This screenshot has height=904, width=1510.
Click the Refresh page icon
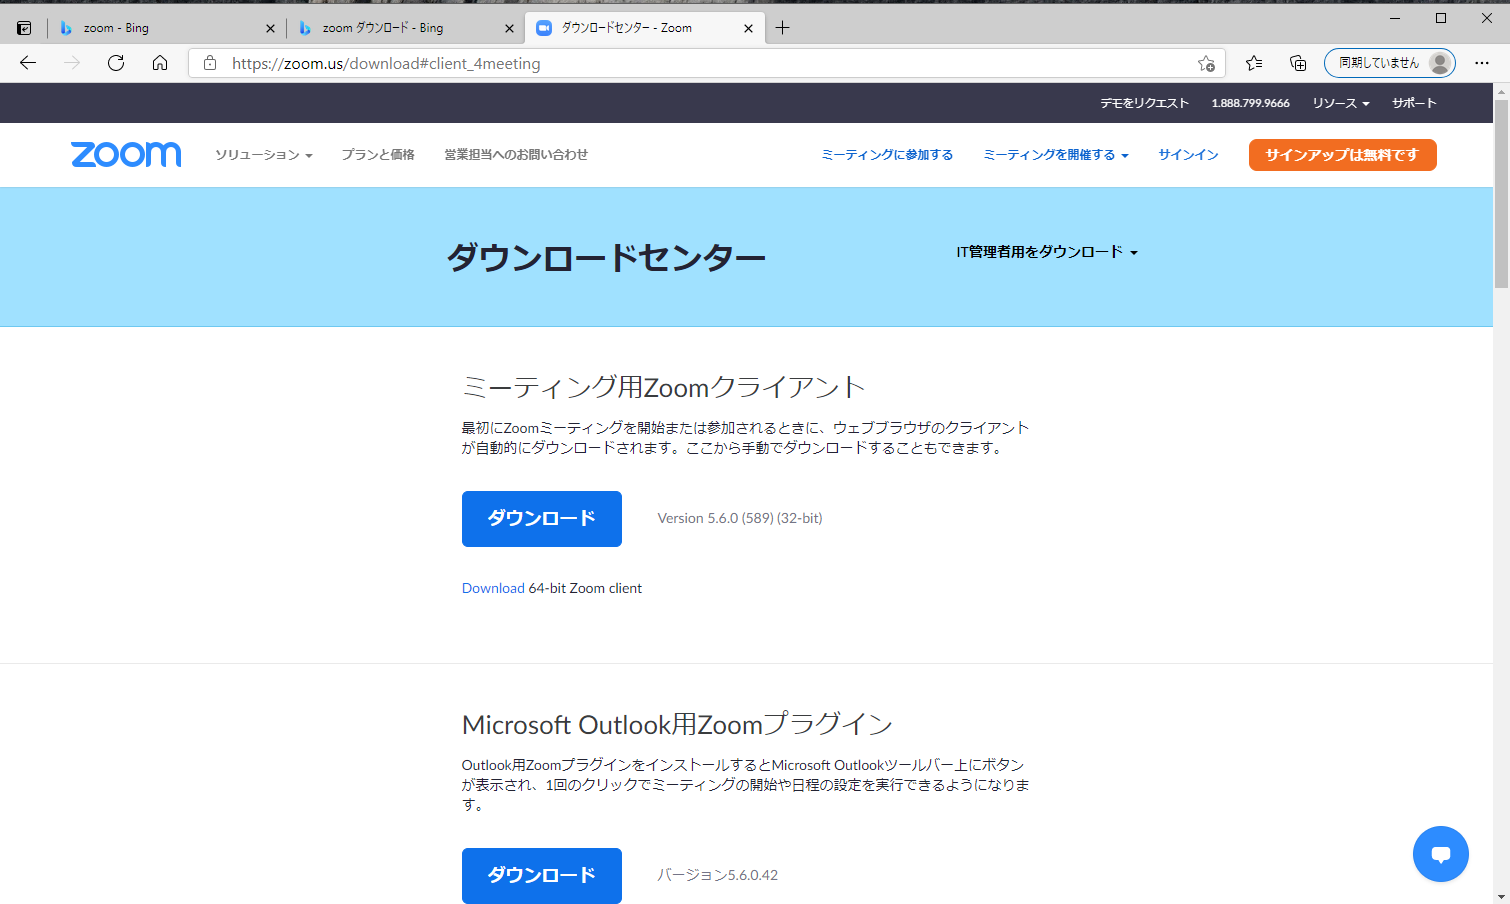tap(116, 63)
